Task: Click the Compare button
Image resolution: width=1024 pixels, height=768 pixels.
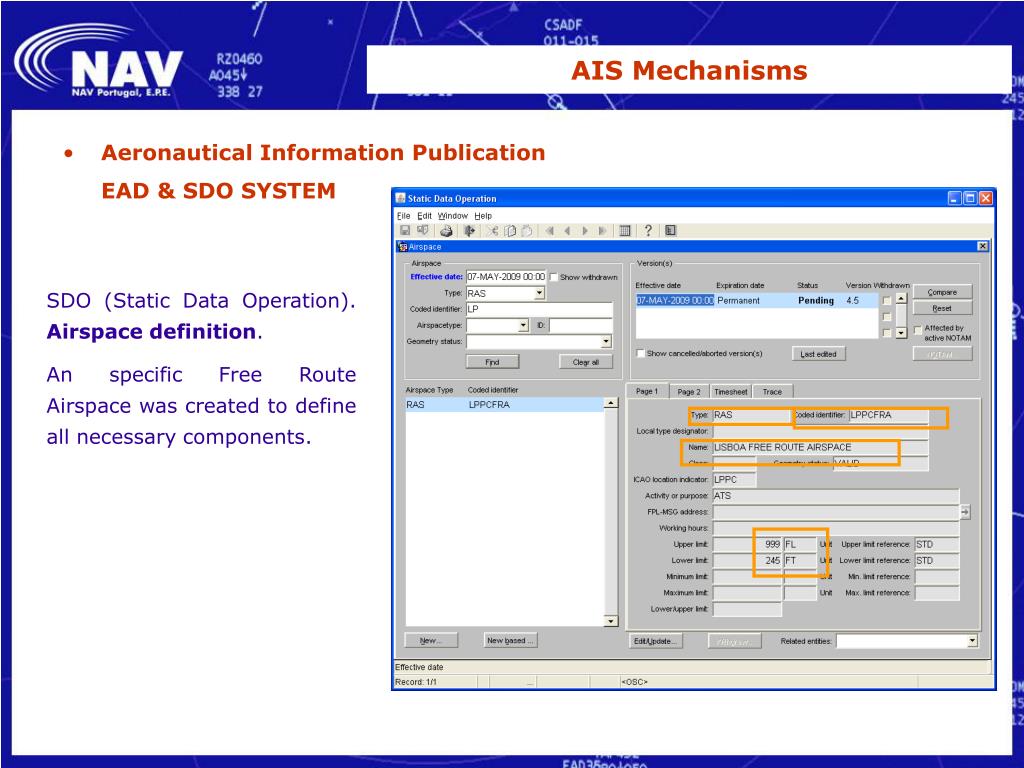Action: coord(942,292)
